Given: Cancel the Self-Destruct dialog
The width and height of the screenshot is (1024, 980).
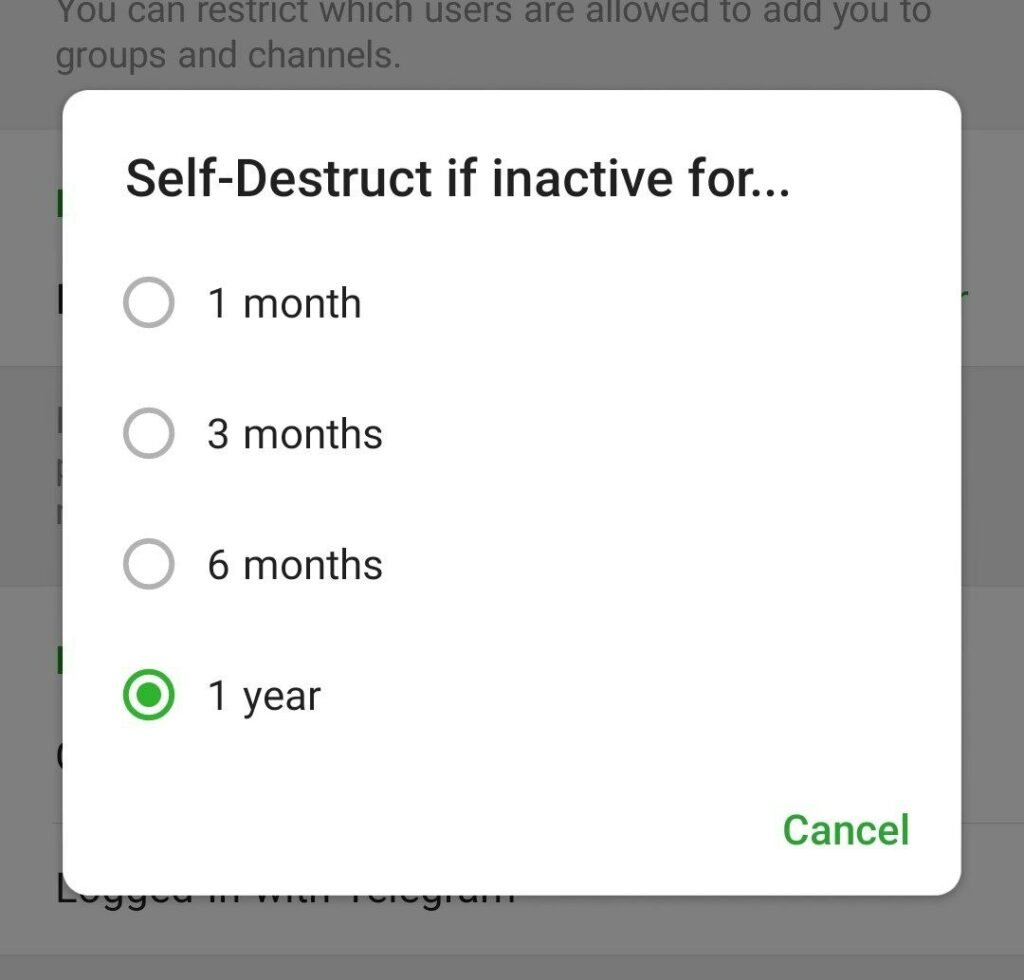Looking at the screenshot, I should (845, 830).
